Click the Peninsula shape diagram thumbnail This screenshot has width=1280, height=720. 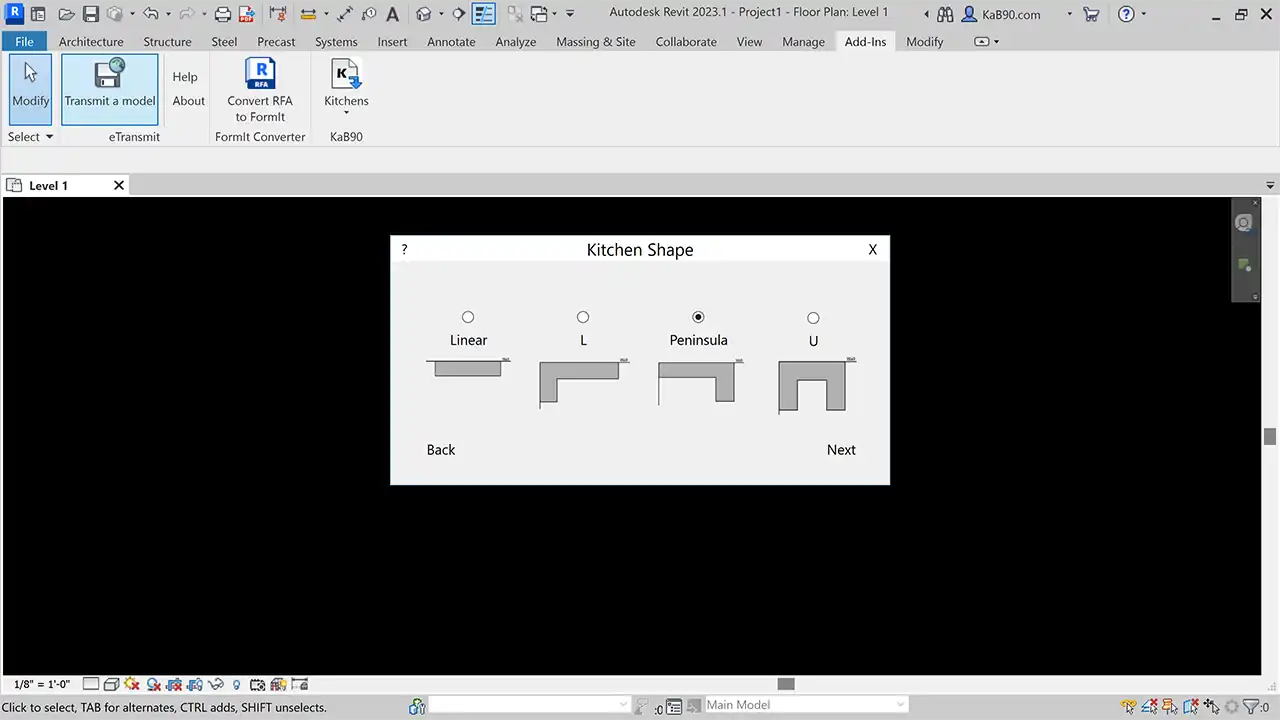click(698, 382)
